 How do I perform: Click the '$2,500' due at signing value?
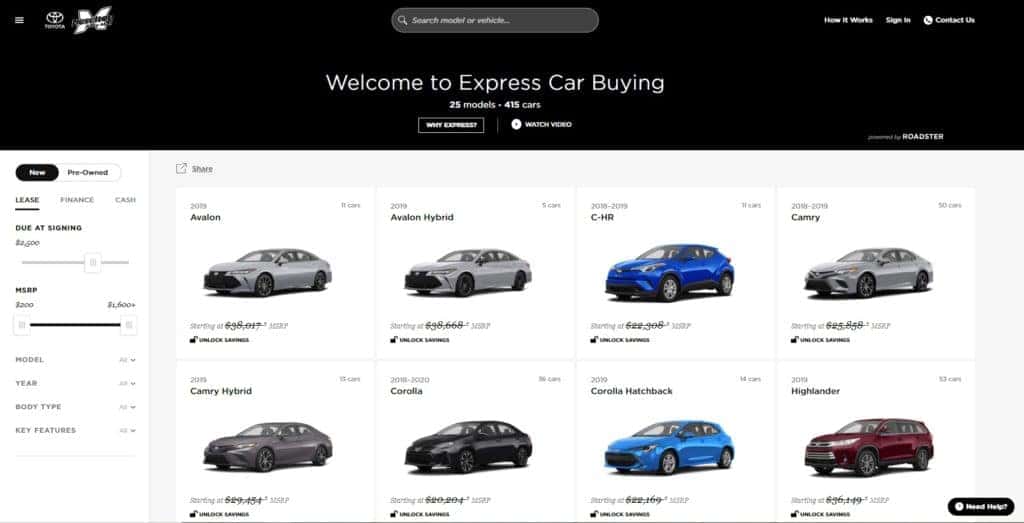pos(27,243)
